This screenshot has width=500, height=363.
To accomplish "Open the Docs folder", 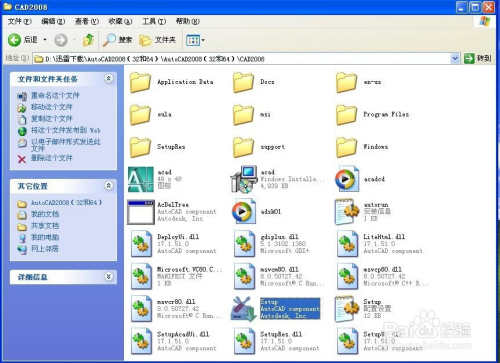I will (x=254, y=82).
